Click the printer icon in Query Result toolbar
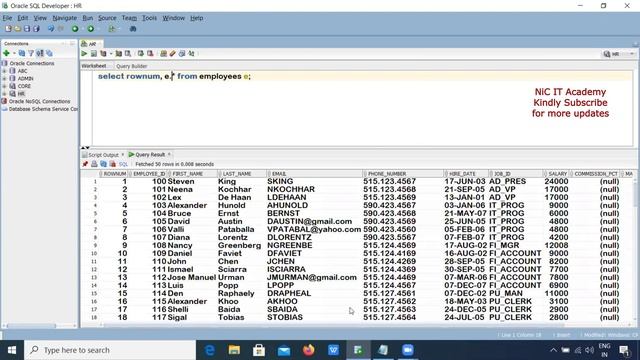The width and height of the screenshot is (640, 360). 94,164
